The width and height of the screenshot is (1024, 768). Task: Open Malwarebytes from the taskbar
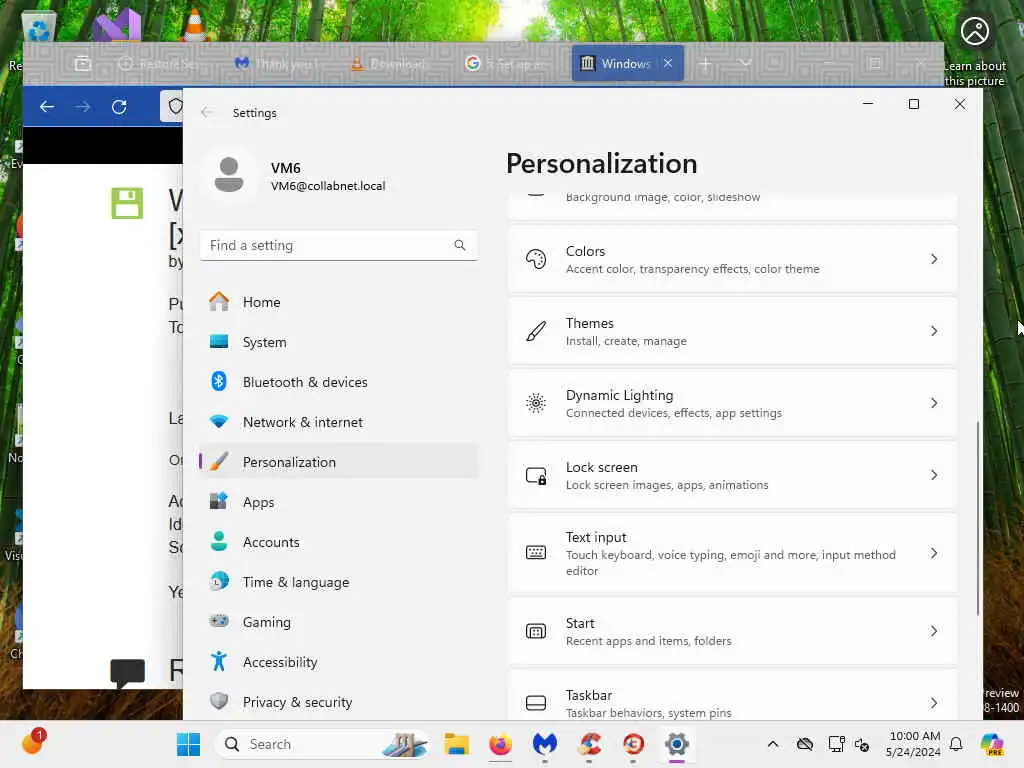pyautogui.click(x=545, y=744)
